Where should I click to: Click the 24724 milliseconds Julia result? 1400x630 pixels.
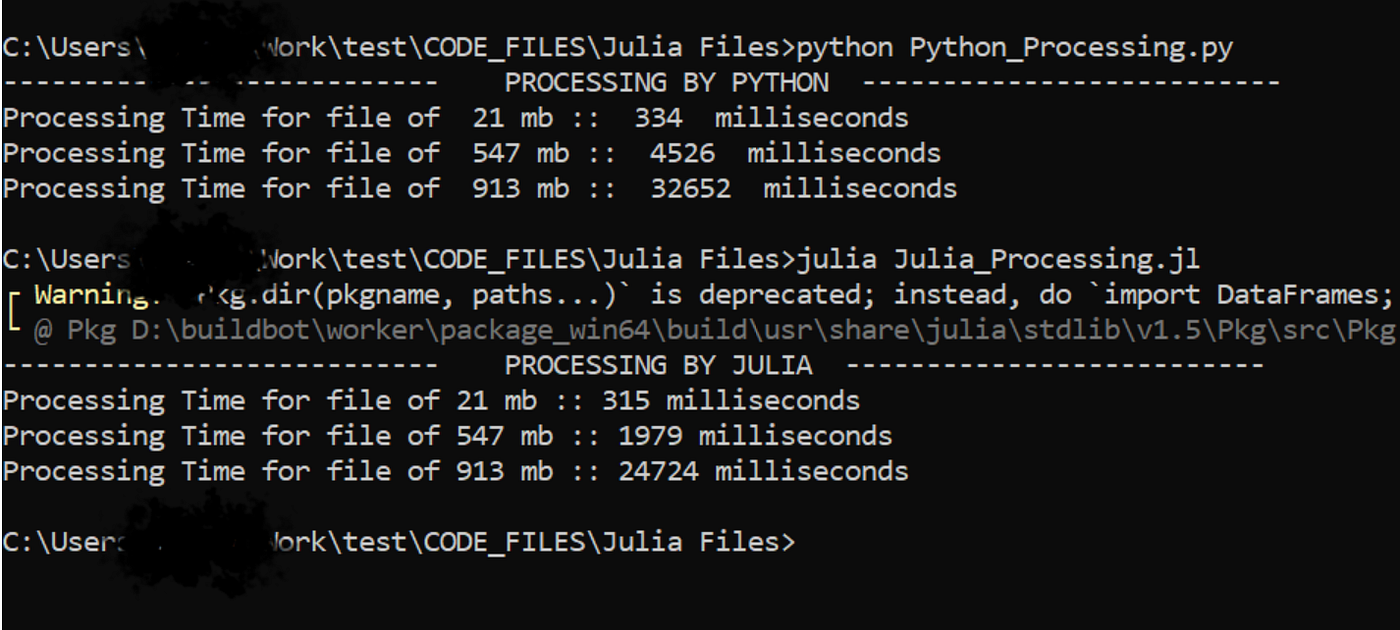pos(763,471)
